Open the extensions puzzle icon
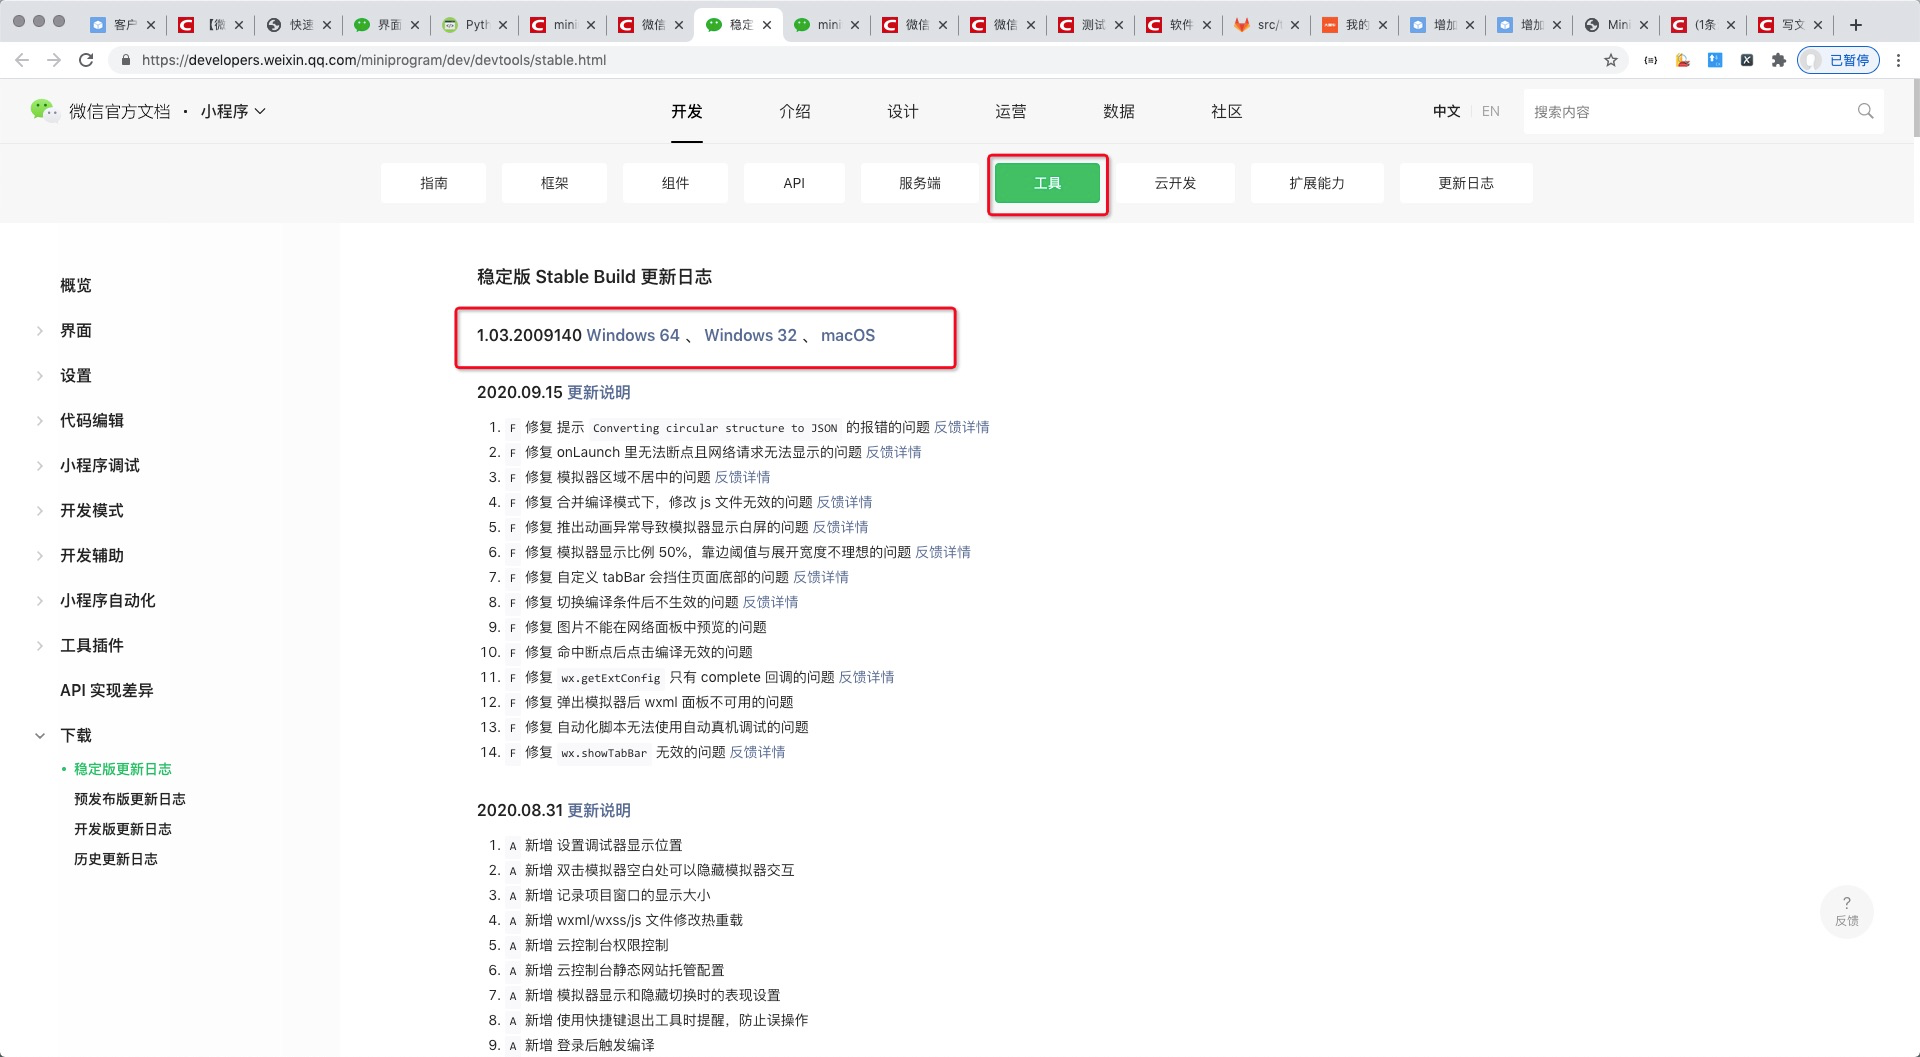 1778,60
